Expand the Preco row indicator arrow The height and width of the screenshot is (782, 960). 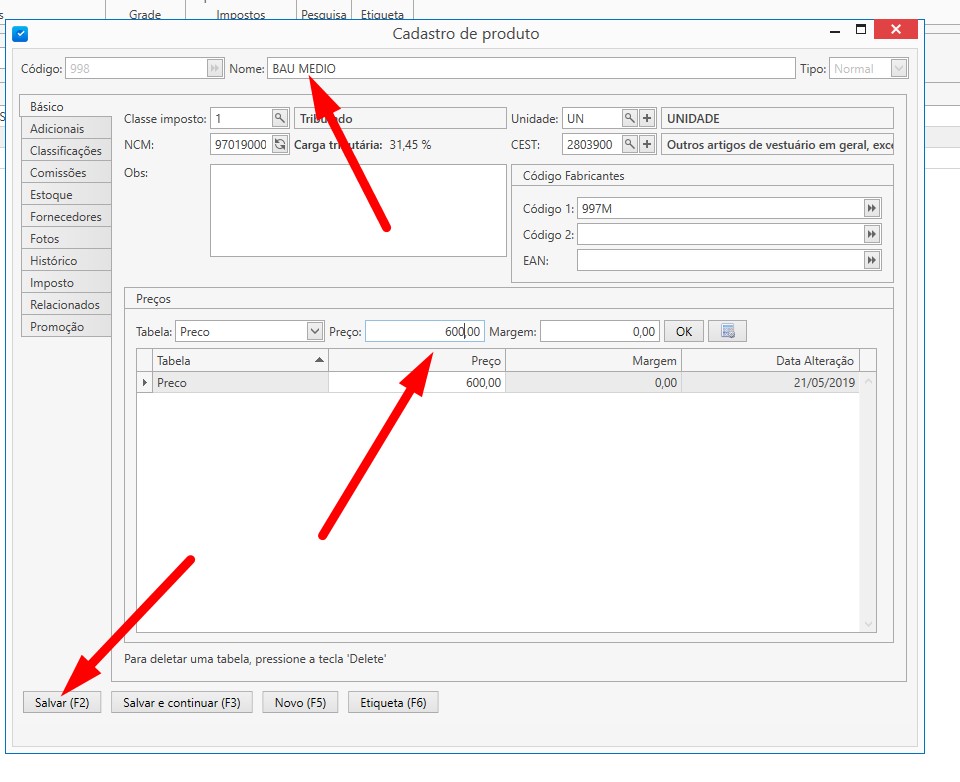tap(145, 383)
